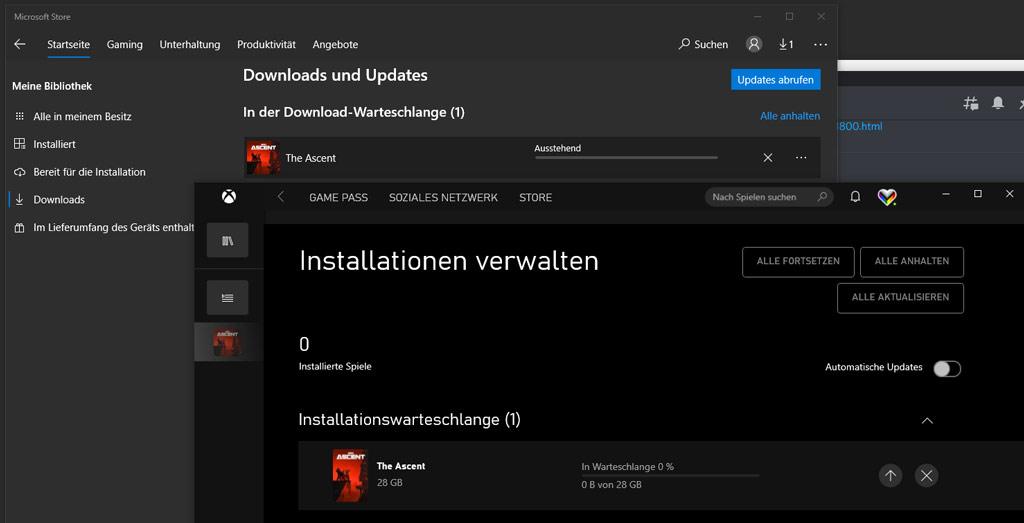Click The Ascent title in Xbox queue
The height and width of the screenshot is (523, 1024).
[x=401, y=466]
